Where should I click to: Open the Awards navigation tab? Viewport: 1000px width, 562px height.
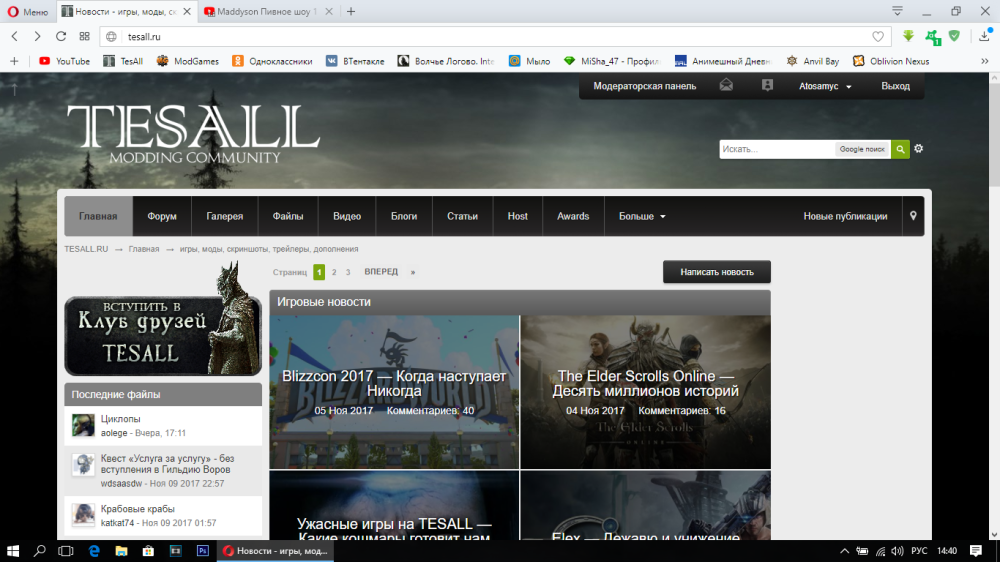pyautogui.click(x=573, y=216)
